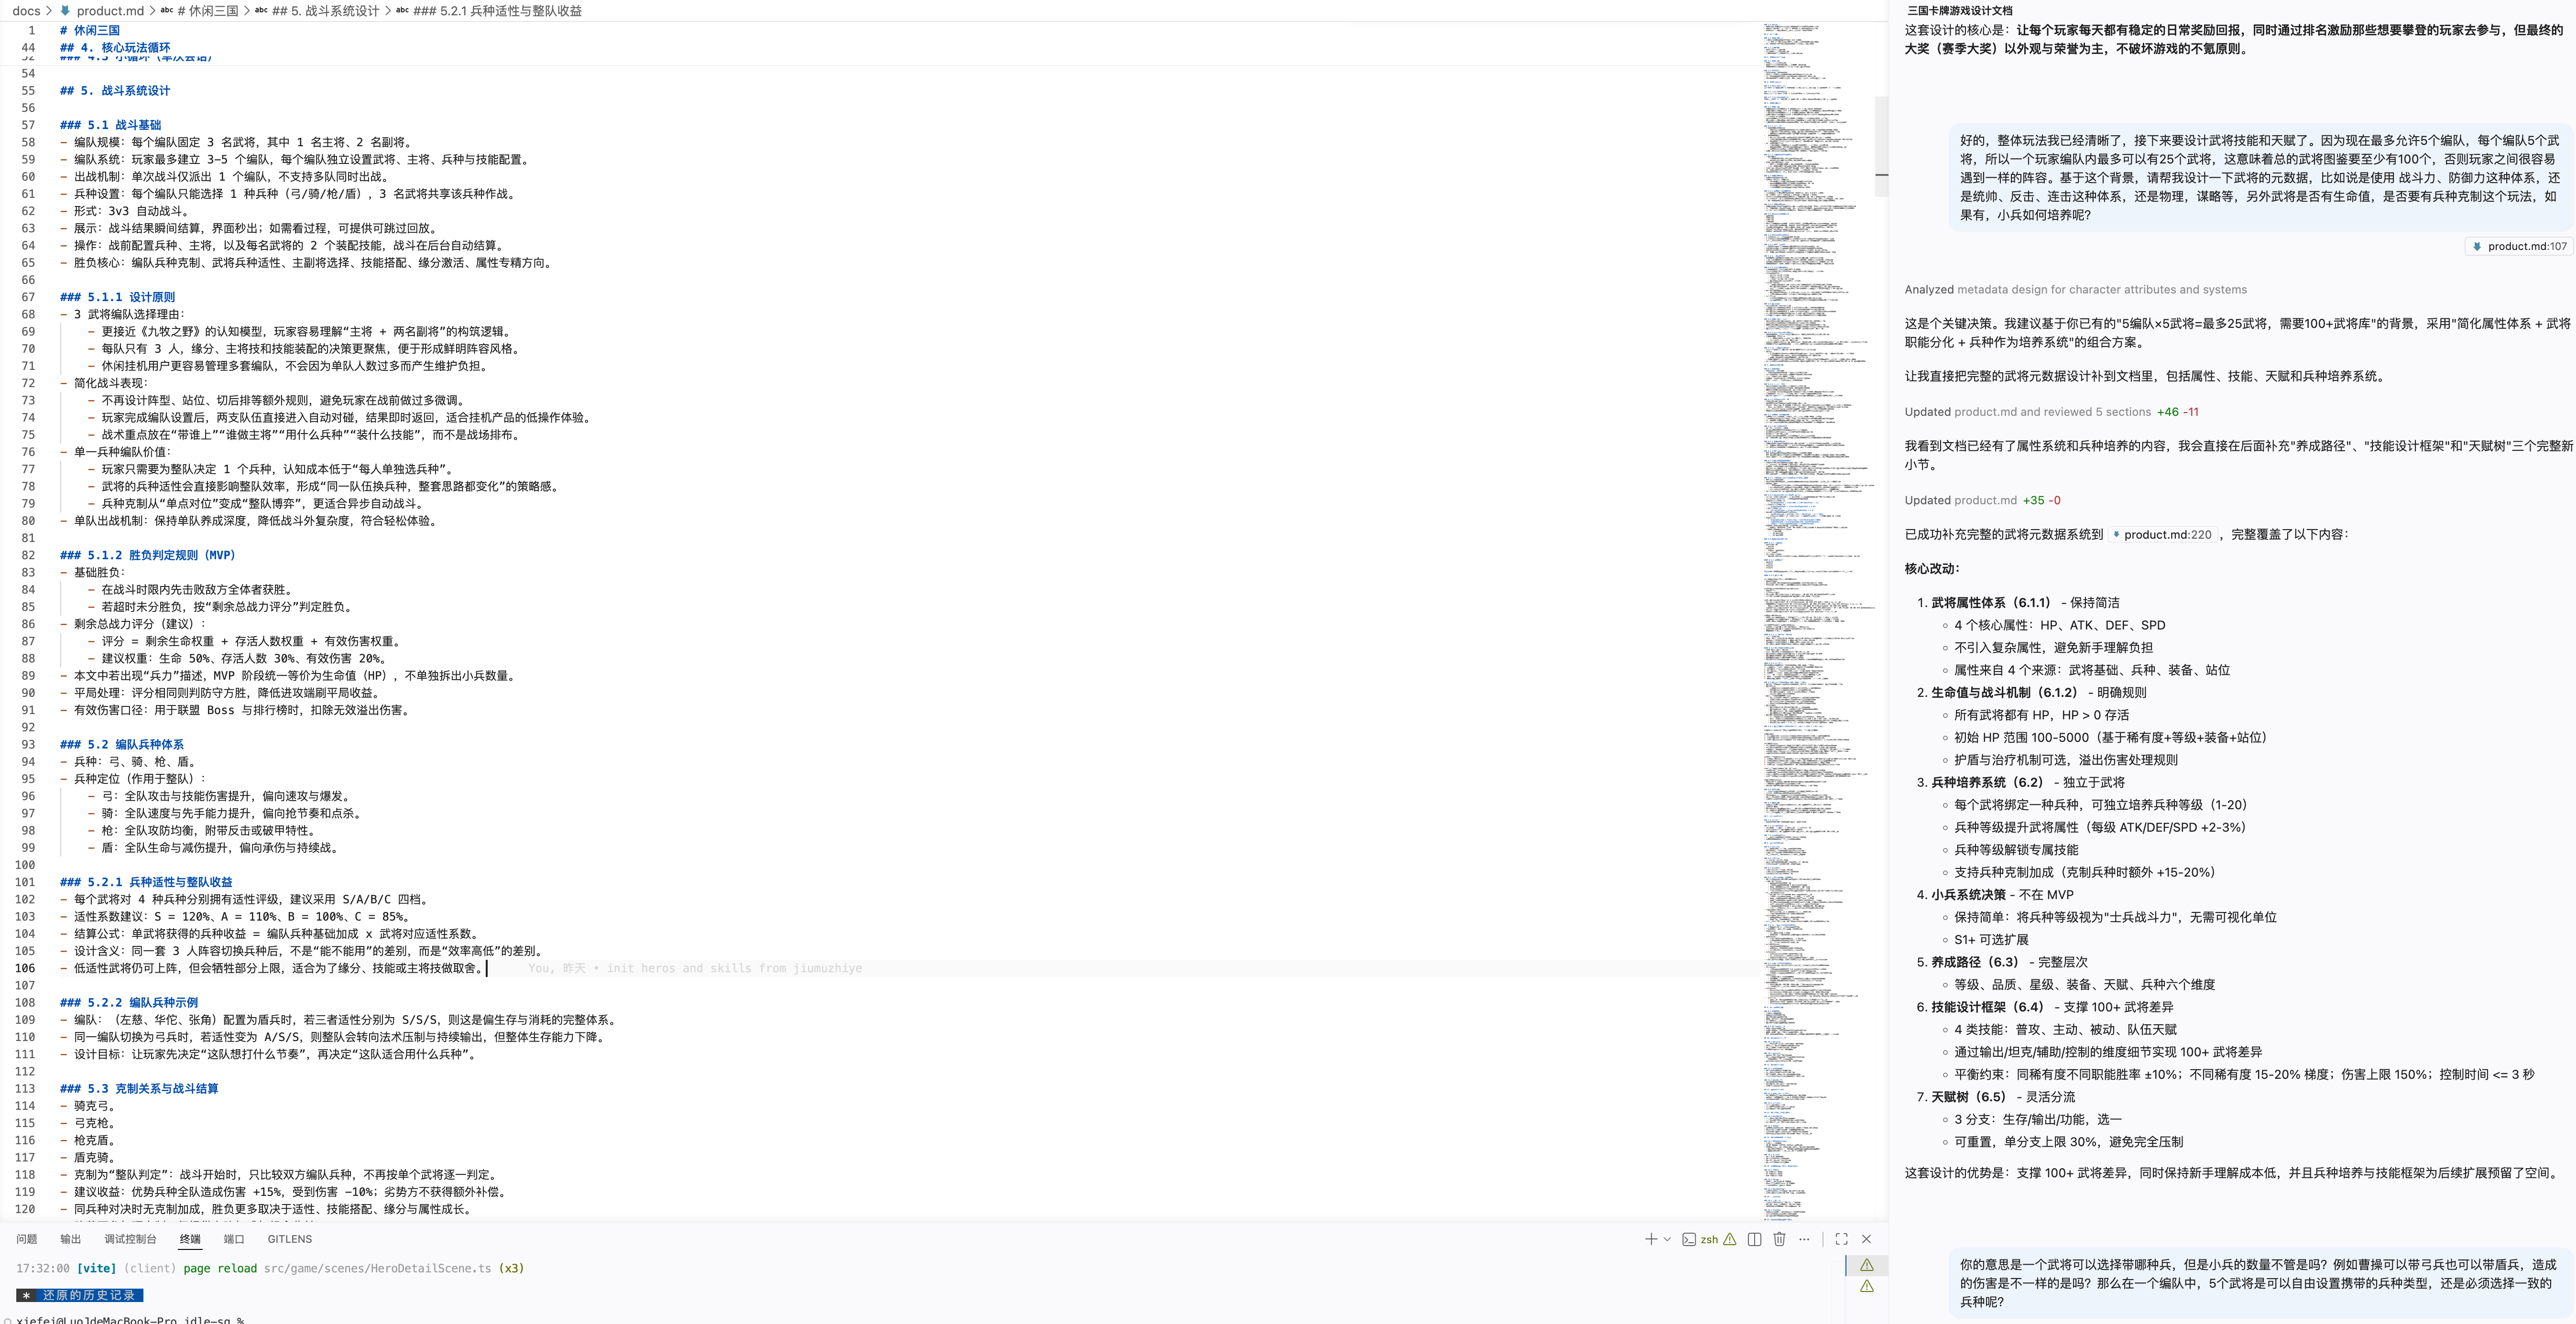
Task: Open the '## 5. 战斗系统设计' breadcrumb
Action: (325, 11)
